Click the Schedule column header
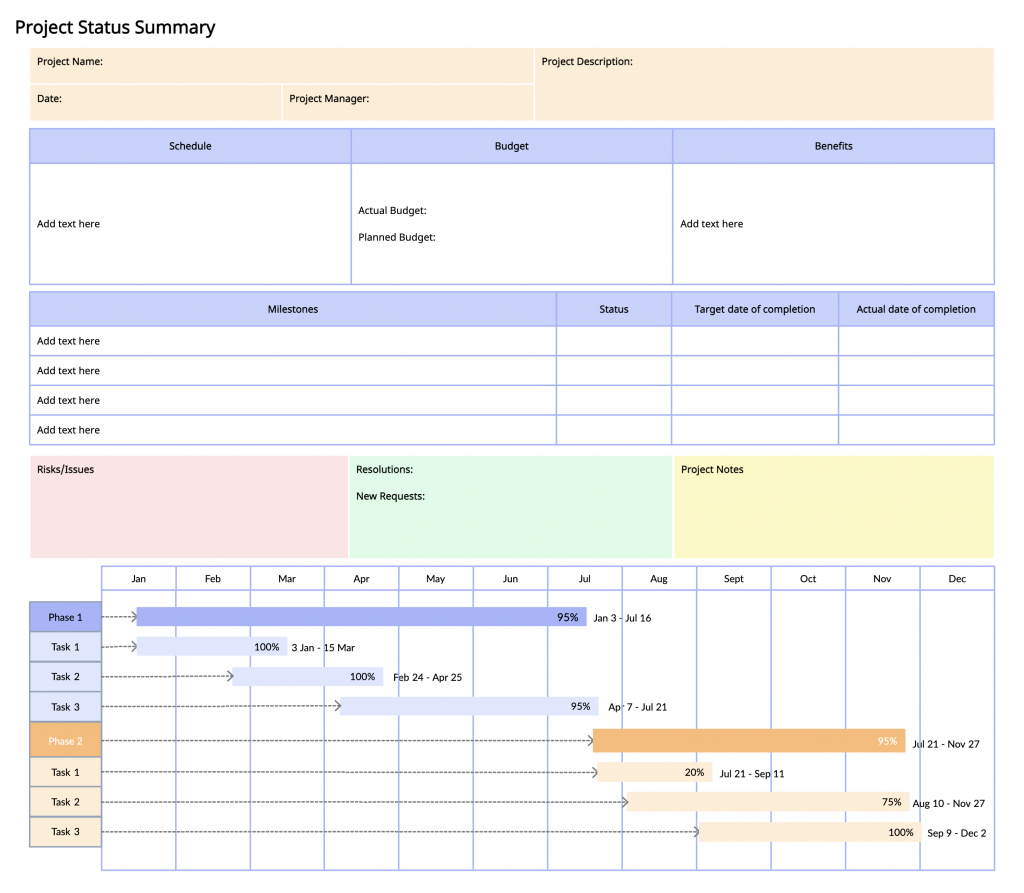1024x893 pixels. pos(190,146)
